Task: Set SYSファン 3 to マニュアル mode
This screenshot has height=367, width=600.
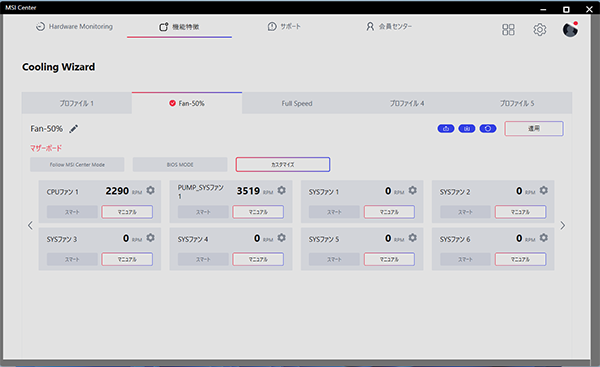Action: [127, 259]
